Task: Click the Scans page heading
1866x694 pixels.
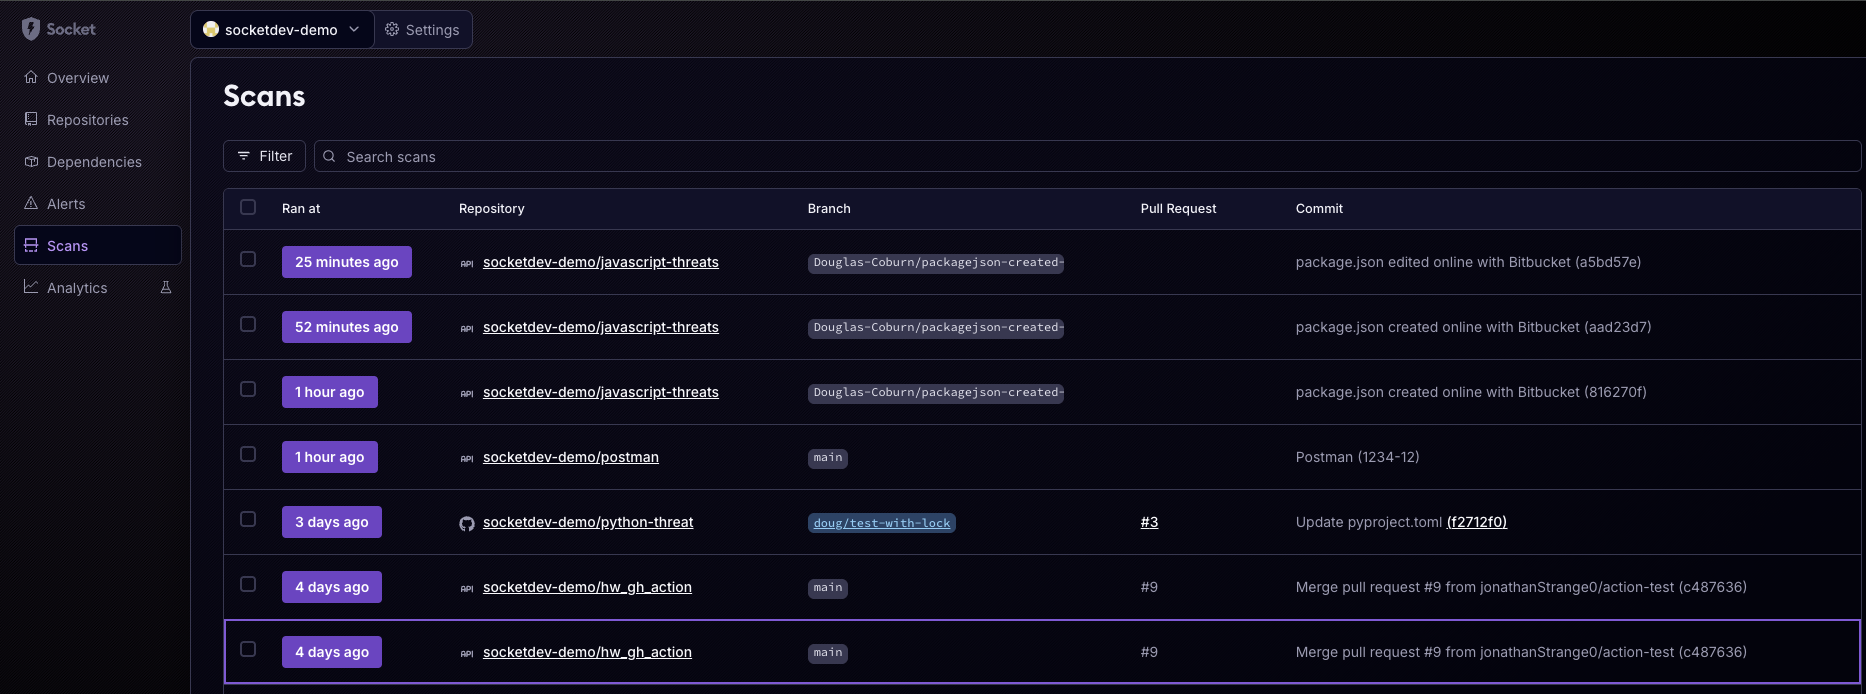Action: [x=264, y=96]
